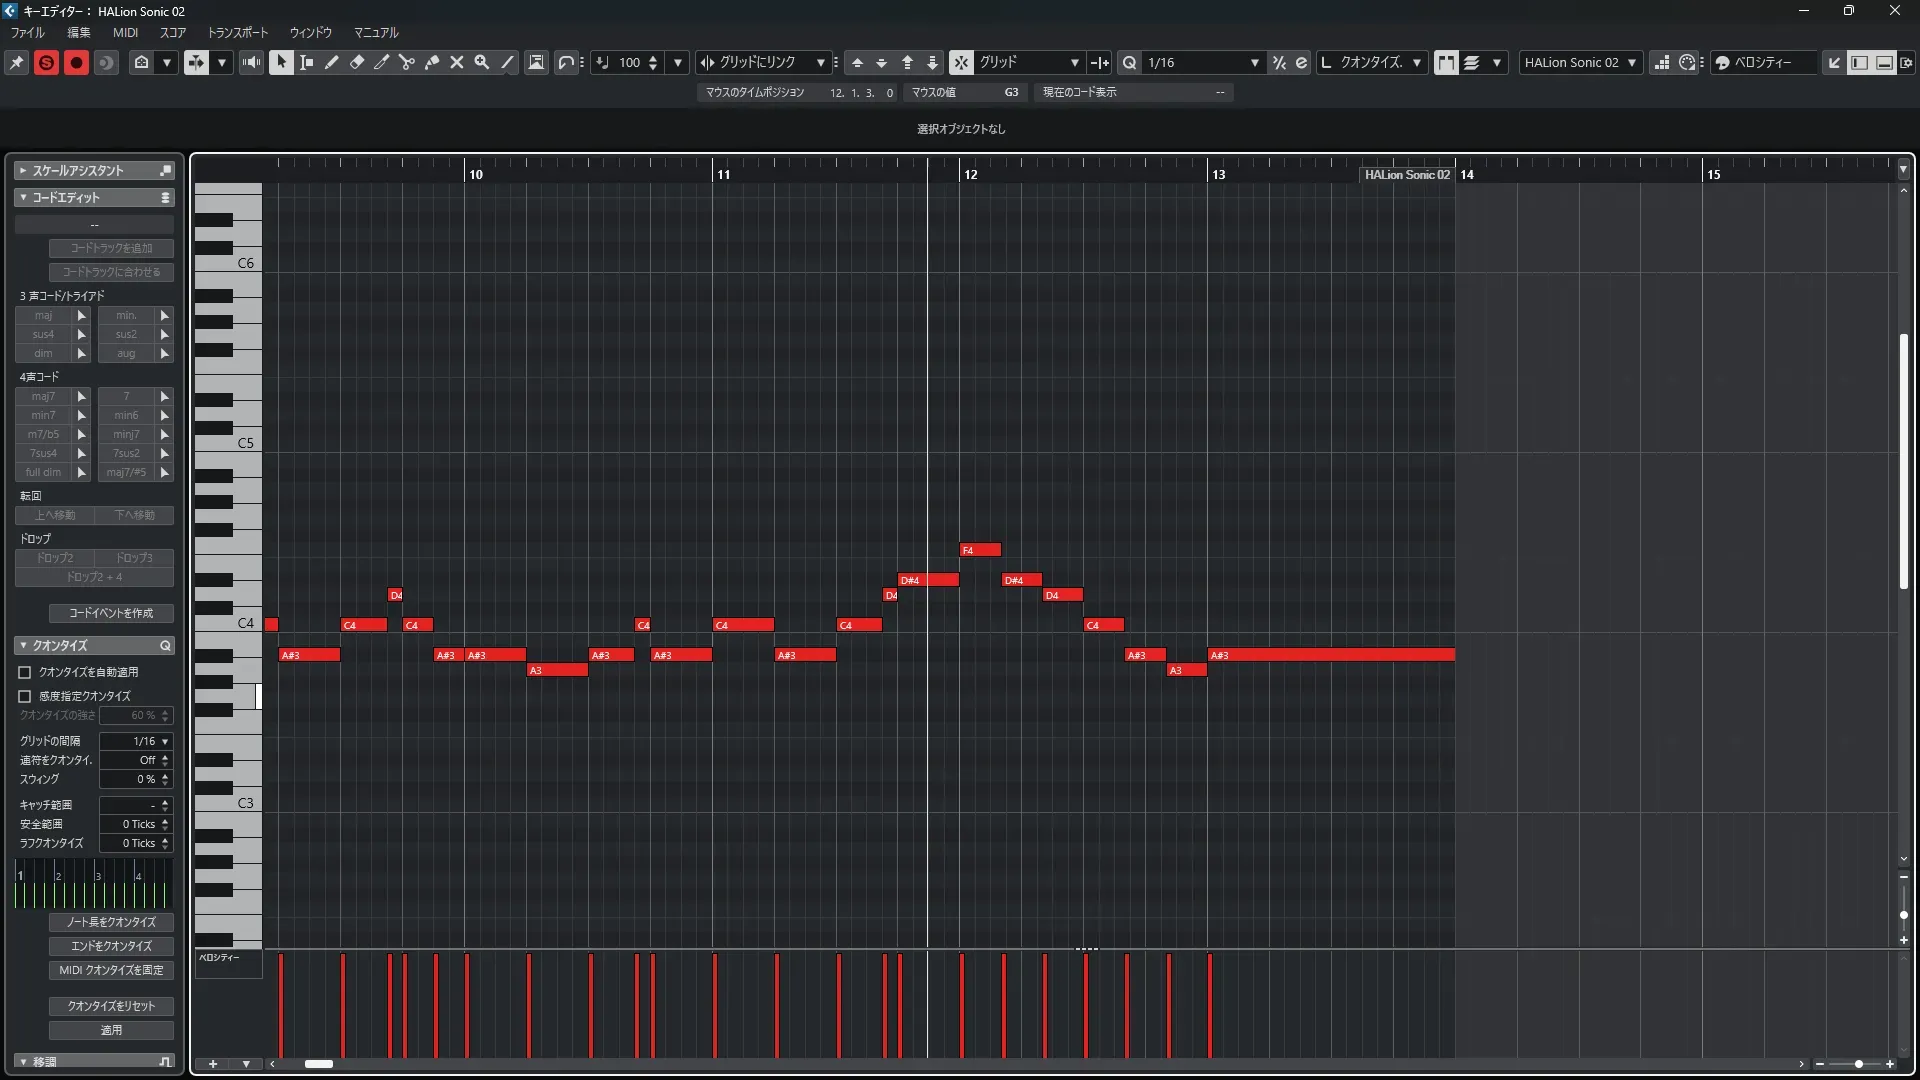This screenshot has height=1080, width=1920.
Task: Enable クオンタイズを自動適用 checkbox
Action: (x=25, y=673)
